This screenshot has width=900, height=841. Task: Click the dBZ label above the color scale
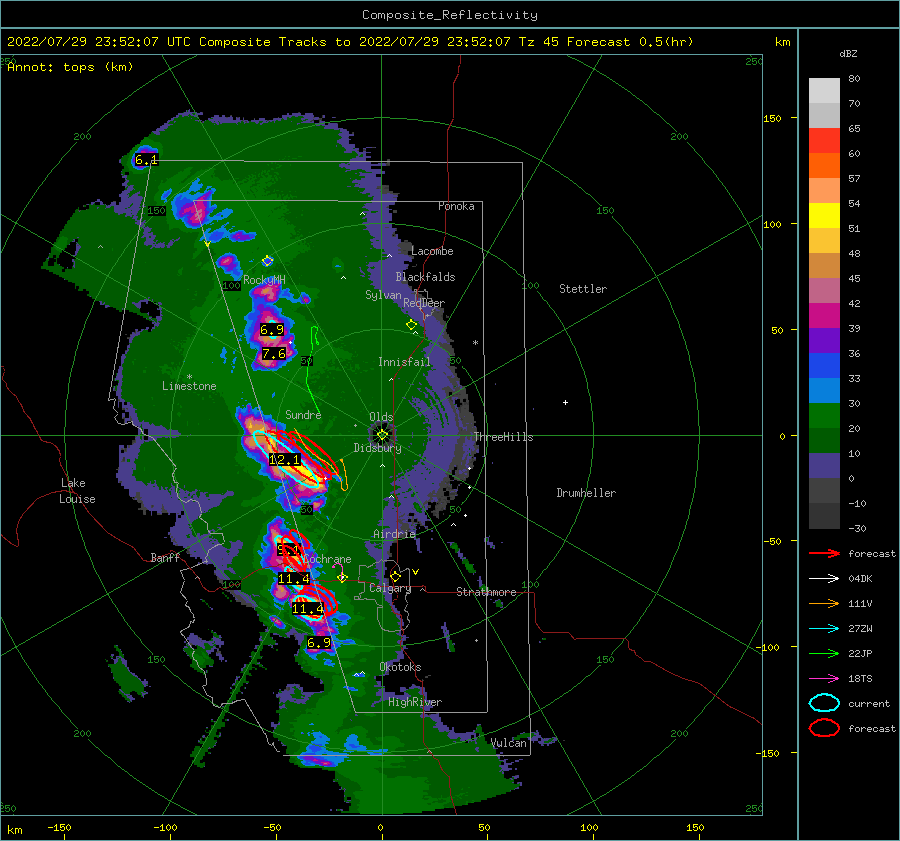[x=848, y=53]
